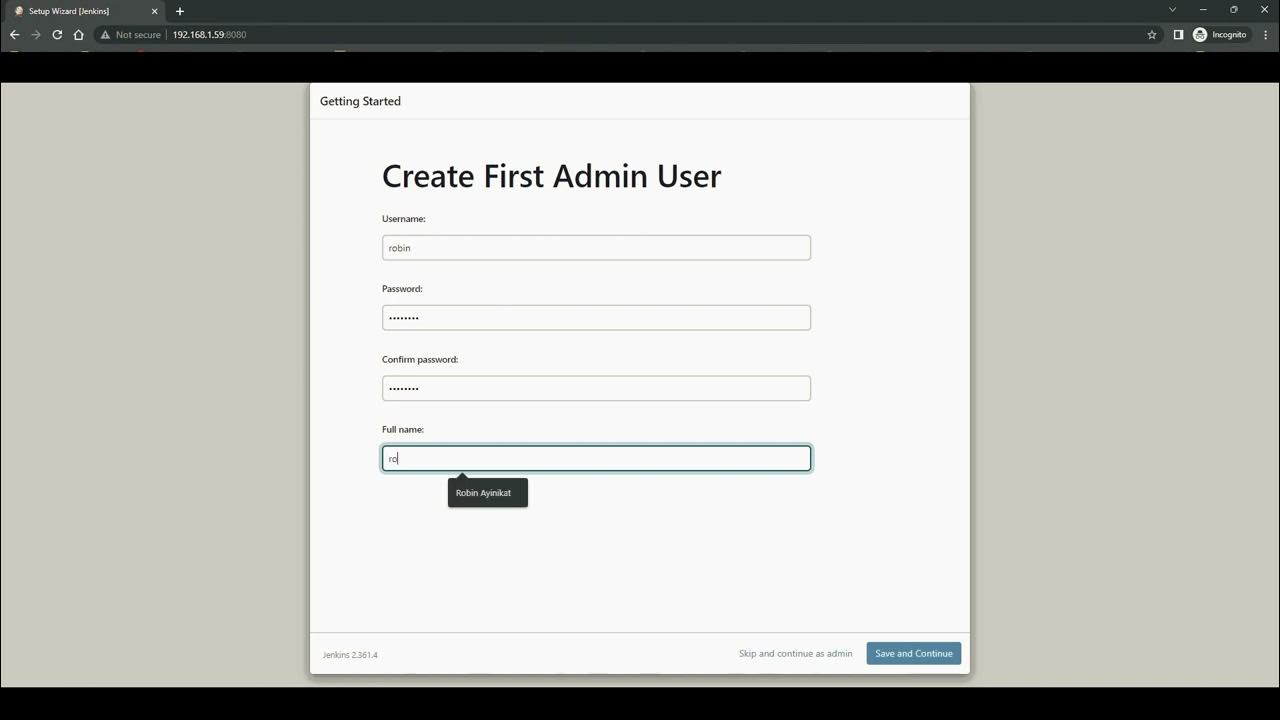Click the address bar URL 192.168.1.59:8080
Image resolution: width=1280 pixels, height=720 pixels.
[x=209, y=34]
